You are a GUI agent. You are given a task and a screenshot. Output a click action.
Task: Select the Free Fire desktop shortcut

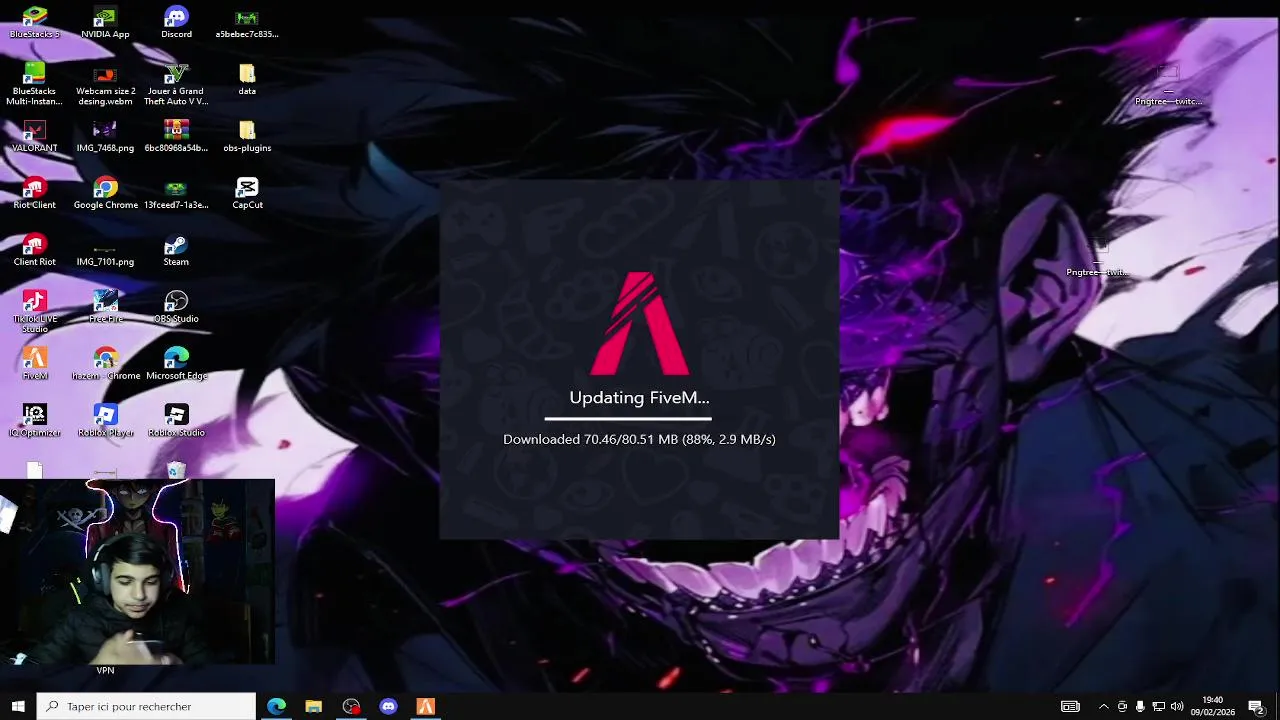(x=105, y=308)
